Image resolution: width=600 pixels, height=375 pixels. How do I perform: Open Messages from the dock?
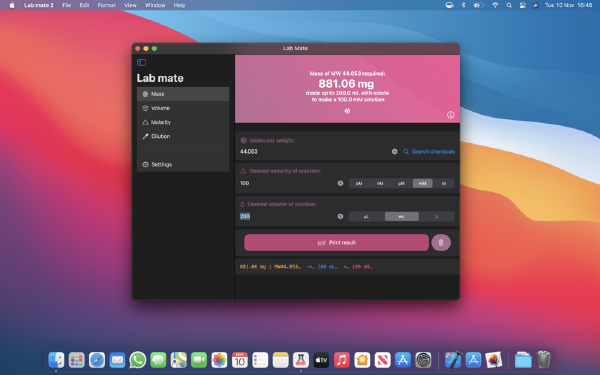[x=158, y=360]
